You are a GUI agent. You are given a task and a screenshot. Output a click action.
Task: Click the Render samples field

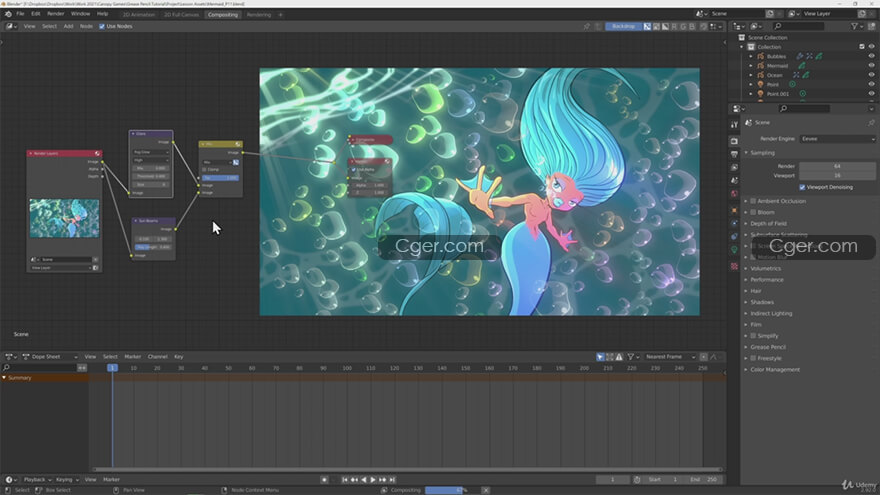[837, 165]
